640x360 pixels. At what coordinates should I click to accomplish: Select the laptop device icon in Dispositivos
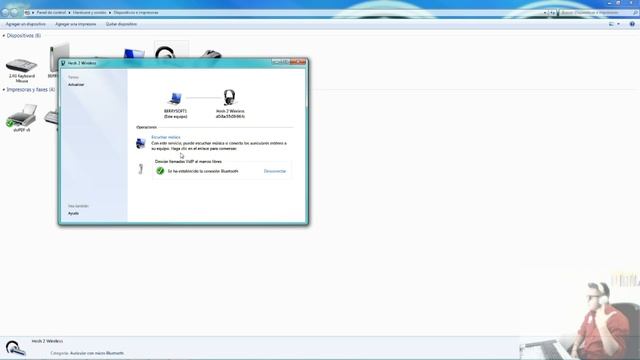[134, 53]
